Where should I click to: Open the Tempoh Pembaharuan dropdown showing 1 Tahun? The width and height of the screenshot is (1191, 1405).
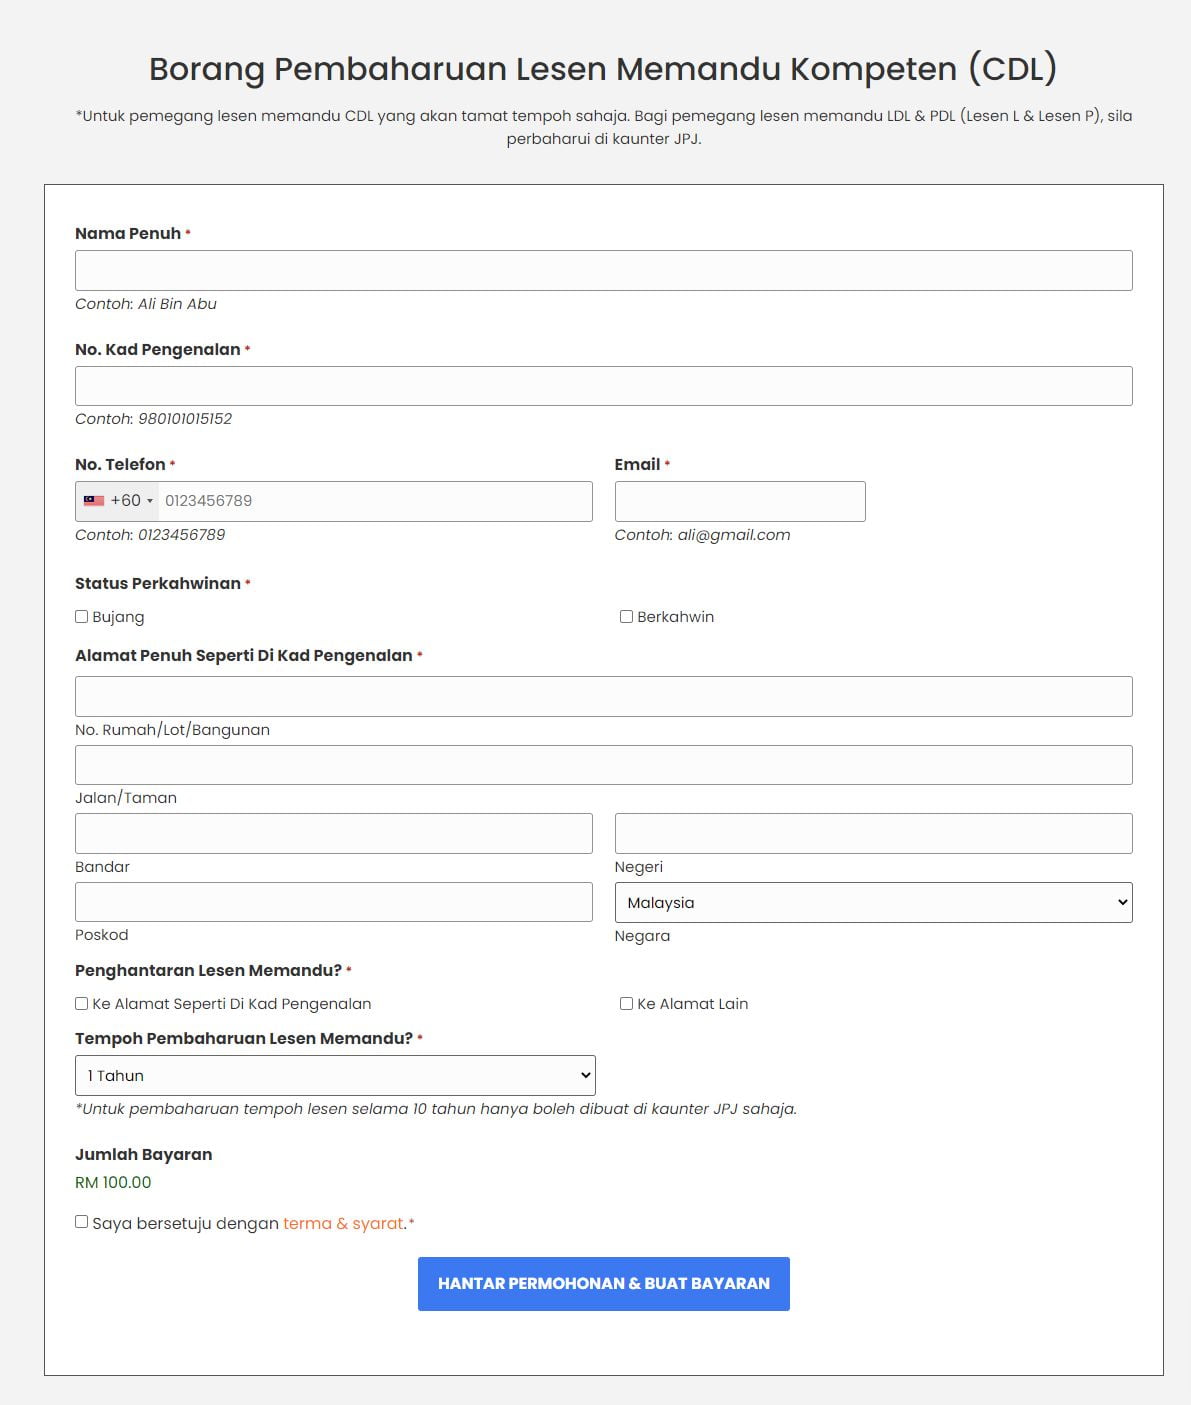tap(335, 1075)
